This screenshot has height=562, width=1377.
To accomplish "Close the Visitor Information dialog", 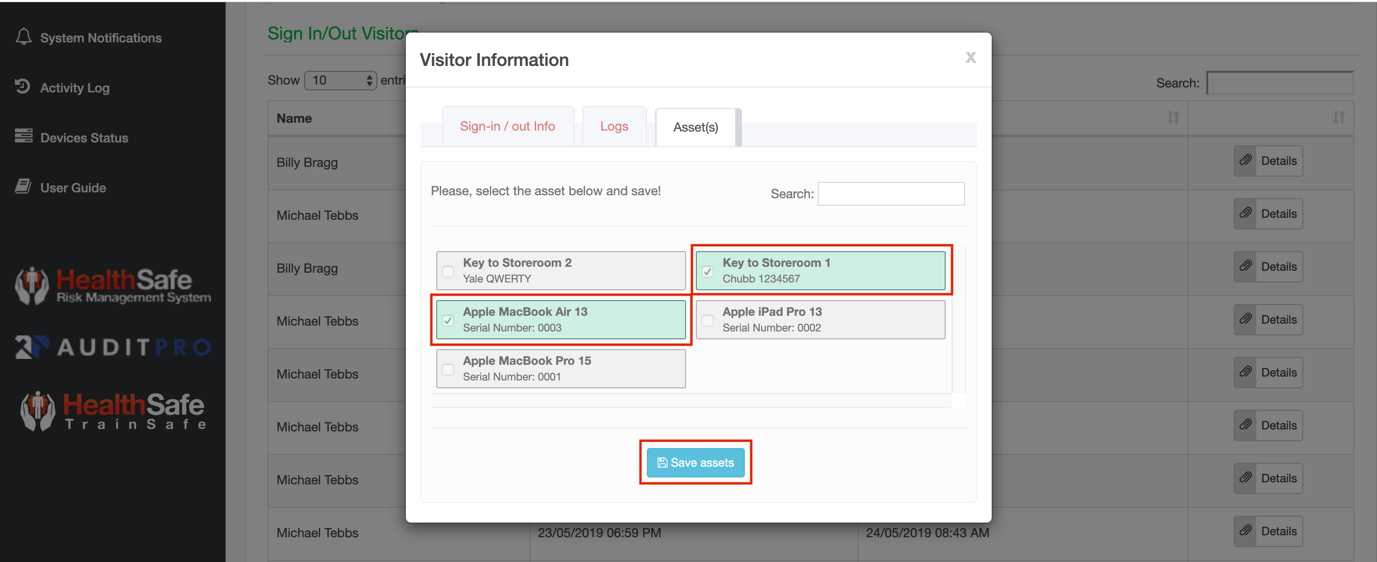I will coord(970,58).
